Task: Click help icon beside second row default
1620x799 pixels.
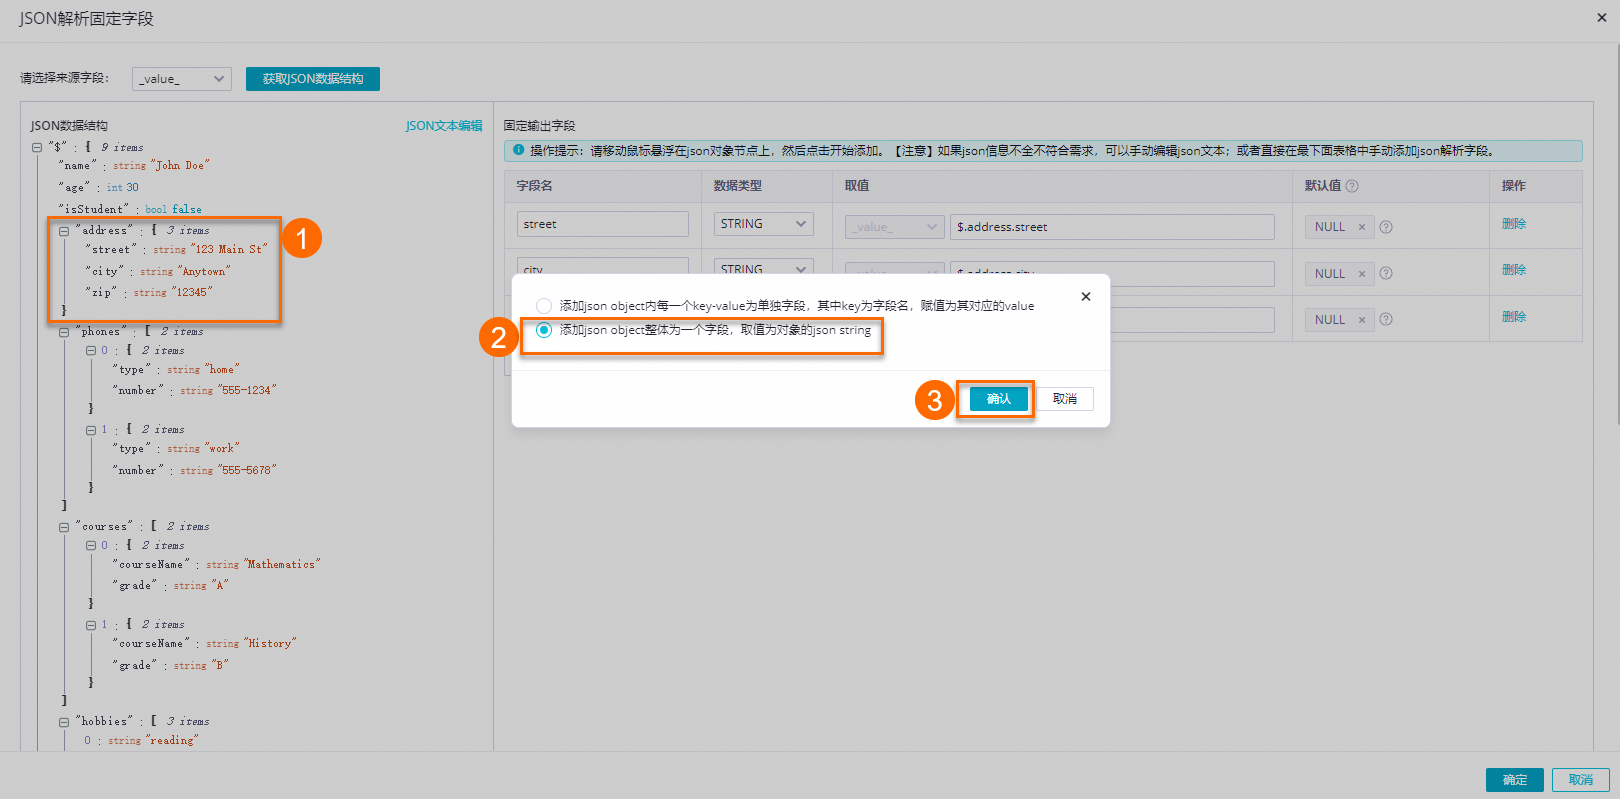Action: [1386, 273]
